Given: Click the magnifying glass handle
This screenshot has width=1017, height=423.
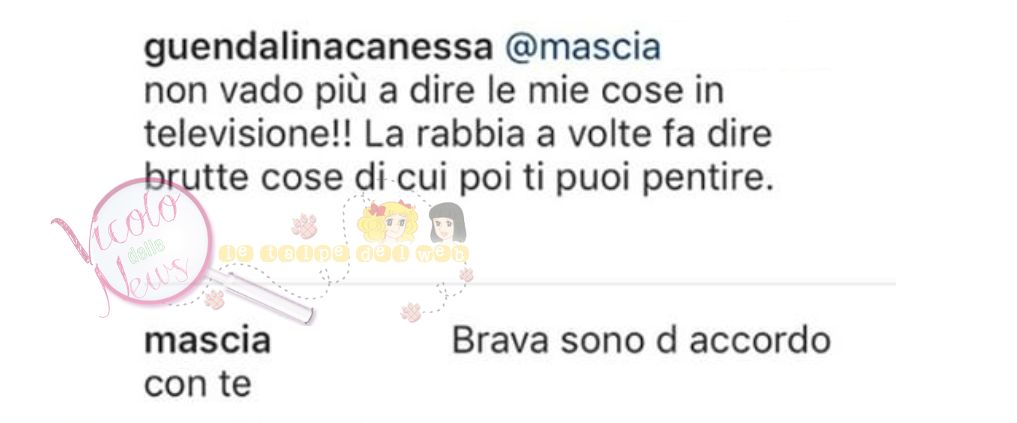Looking at the screenshot, I should (259, 296).
